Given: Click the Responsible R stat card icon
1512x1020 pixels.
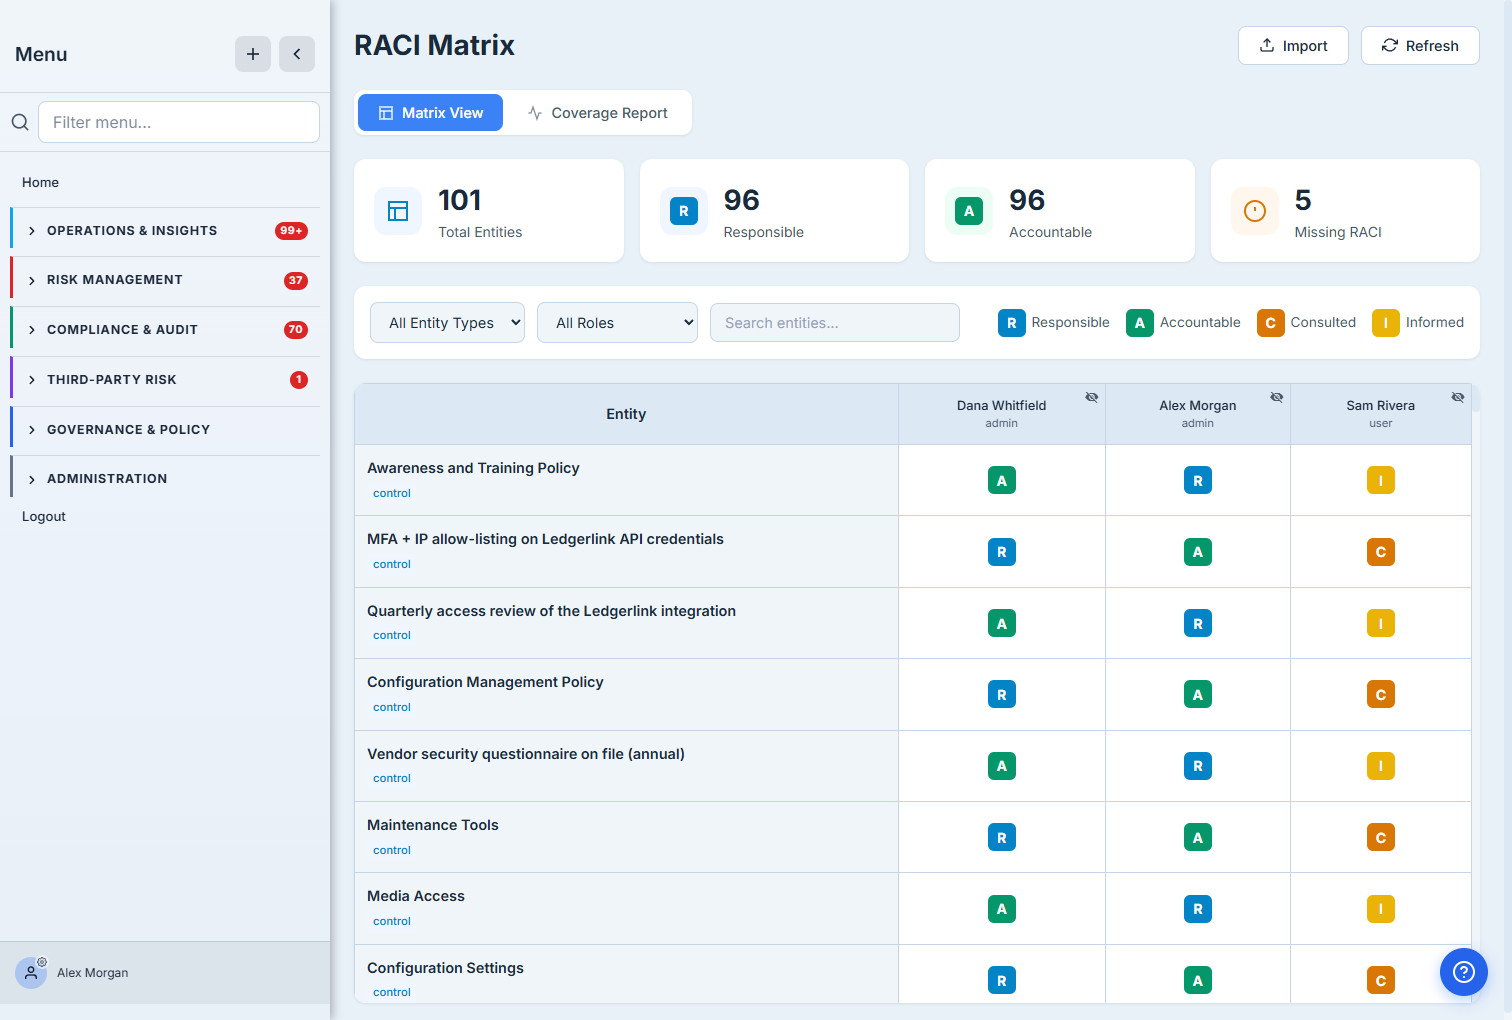Looking at the screenshot, I should 684,211.
